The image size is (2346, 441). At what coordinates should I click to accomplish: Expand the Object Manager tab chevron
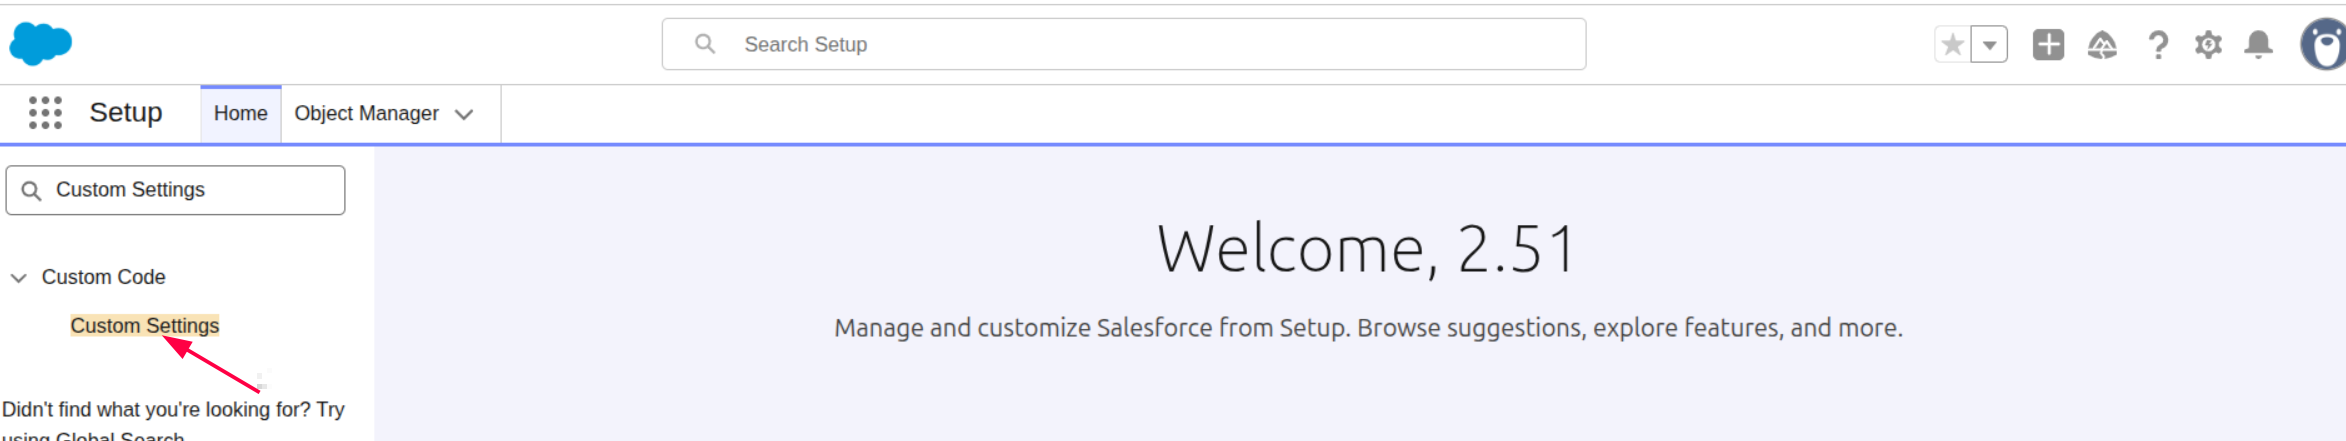[464, 115]
